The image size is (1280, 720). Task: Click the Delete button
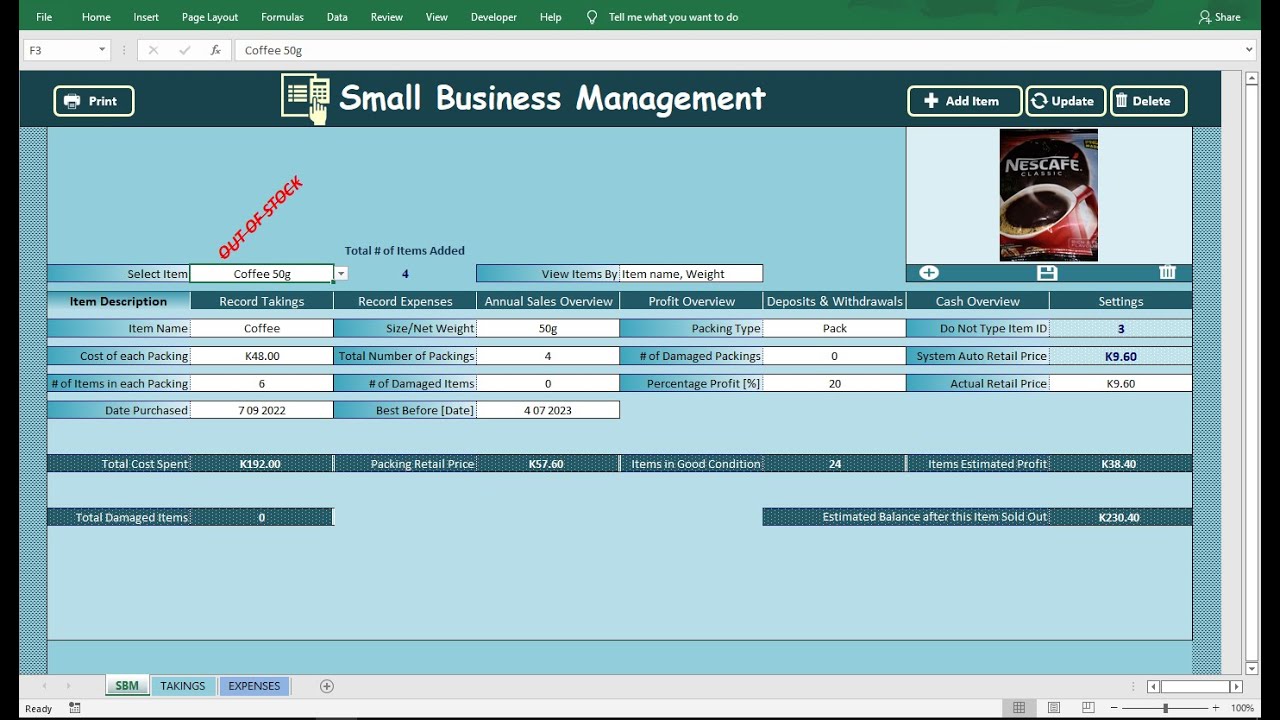coord(1148,101)
